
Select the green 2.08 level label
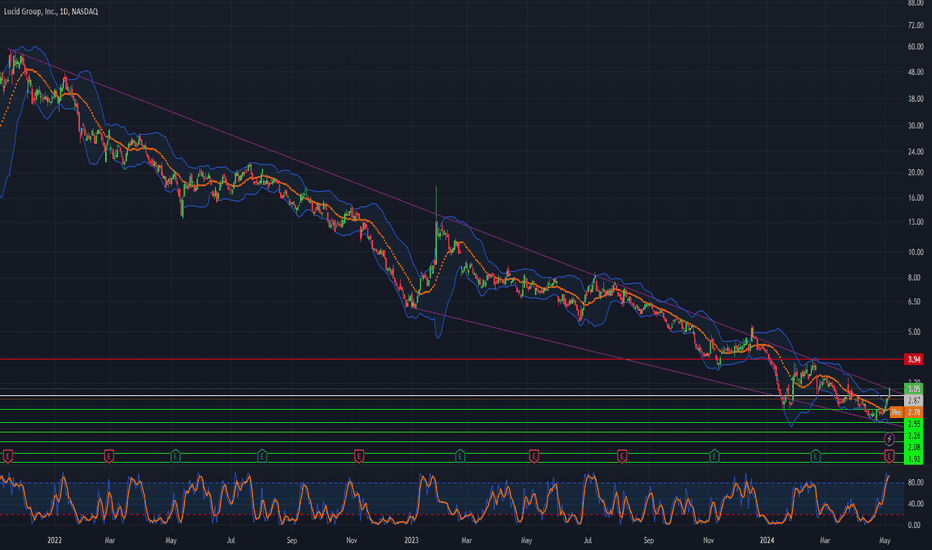(914, 447)
